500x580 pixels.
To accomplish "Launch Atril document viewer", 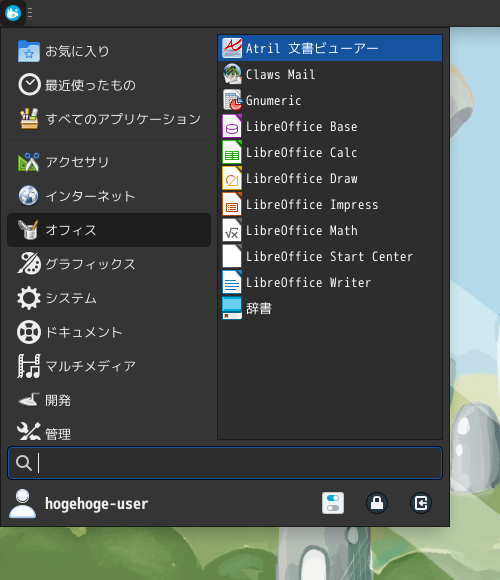I will 330,48.
